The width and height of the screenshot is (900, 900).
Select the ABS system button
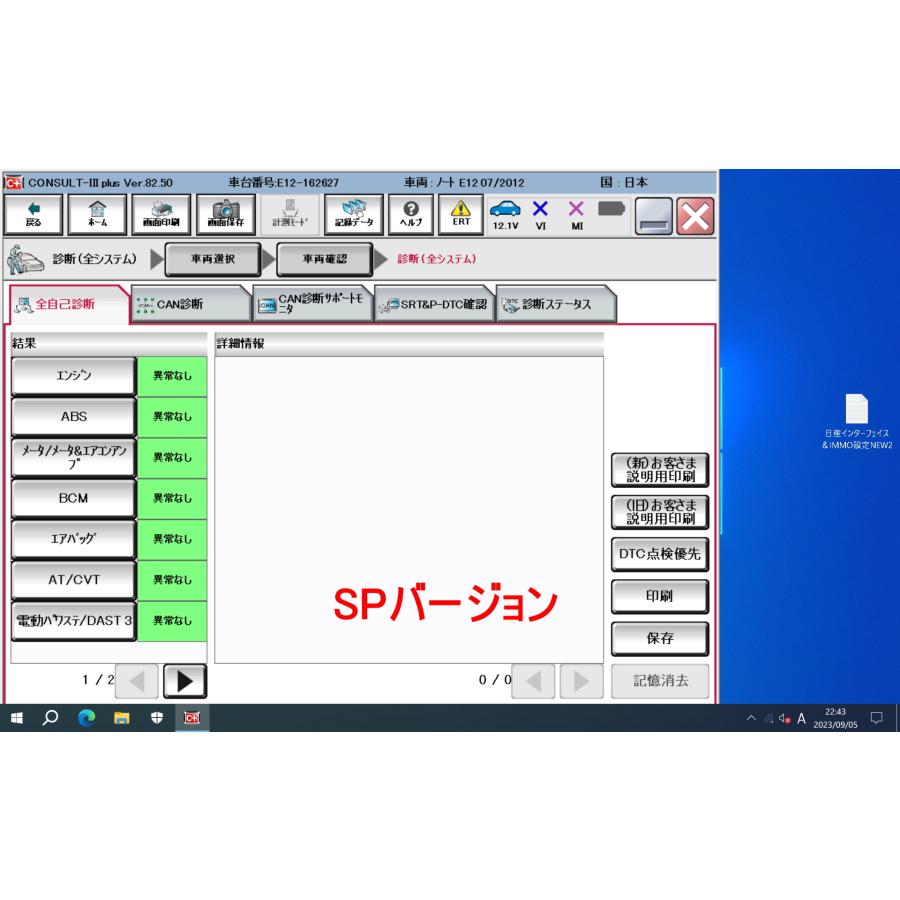coord(73,416)
